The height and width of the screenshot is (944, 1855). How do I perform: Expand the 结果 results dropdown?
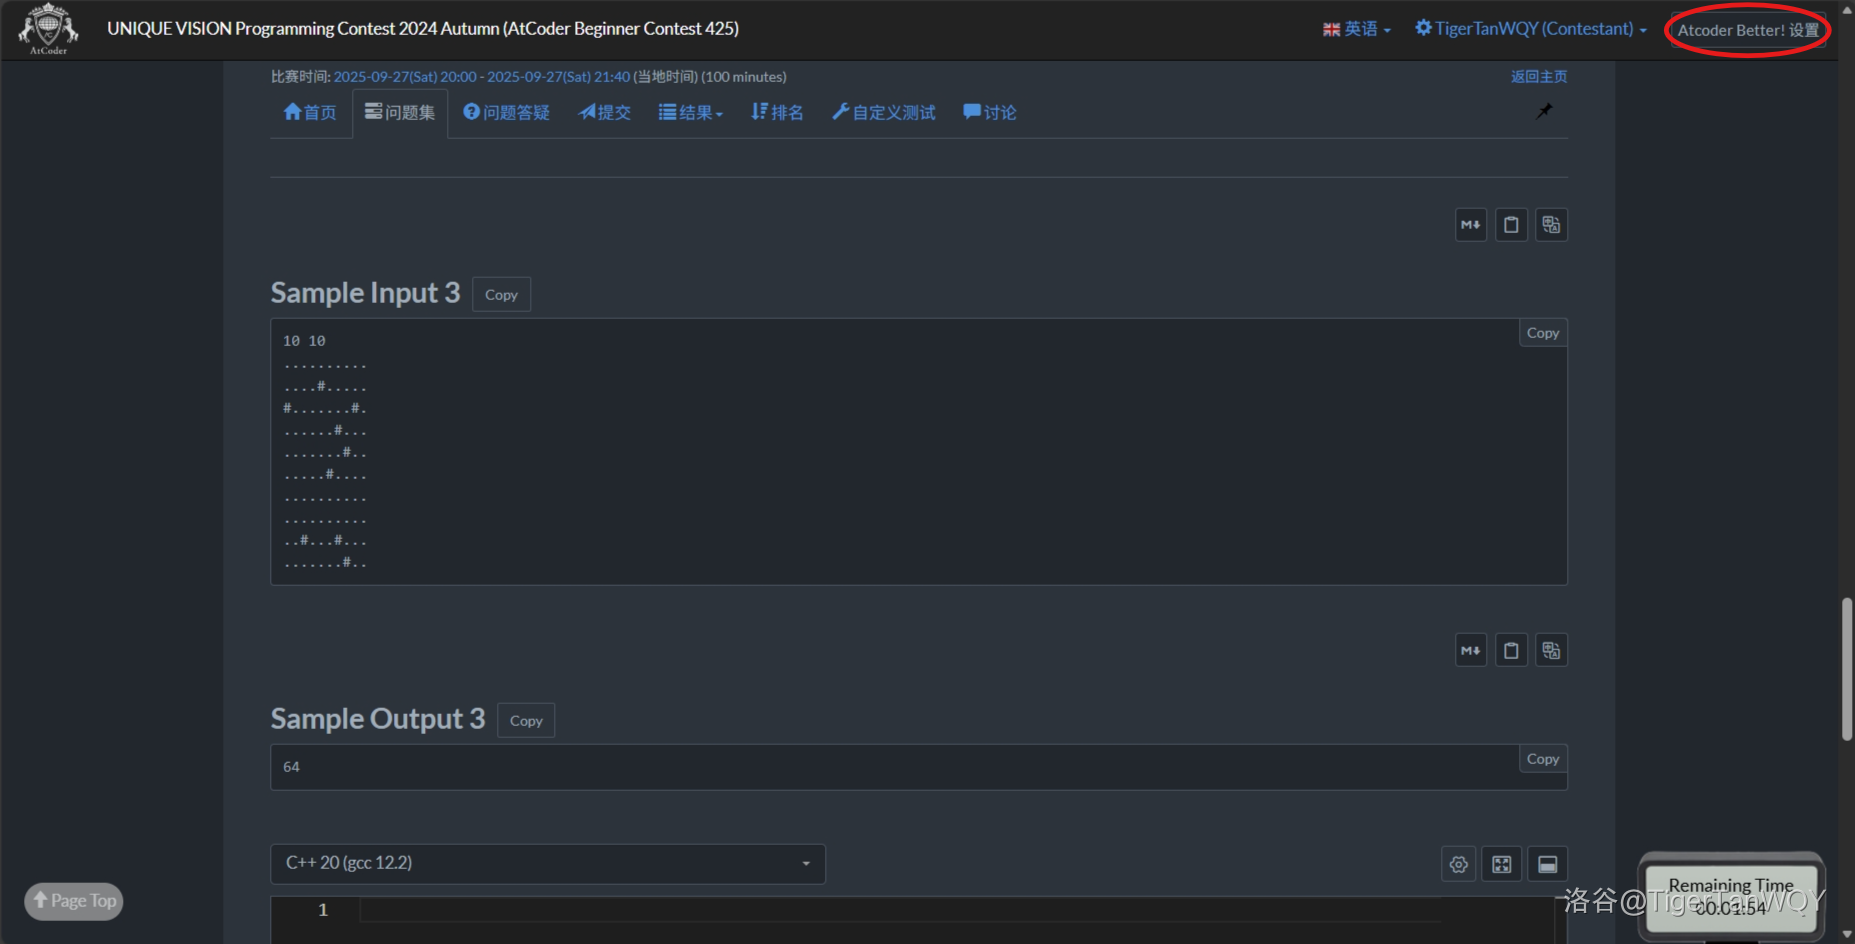(x=690, y=113)
